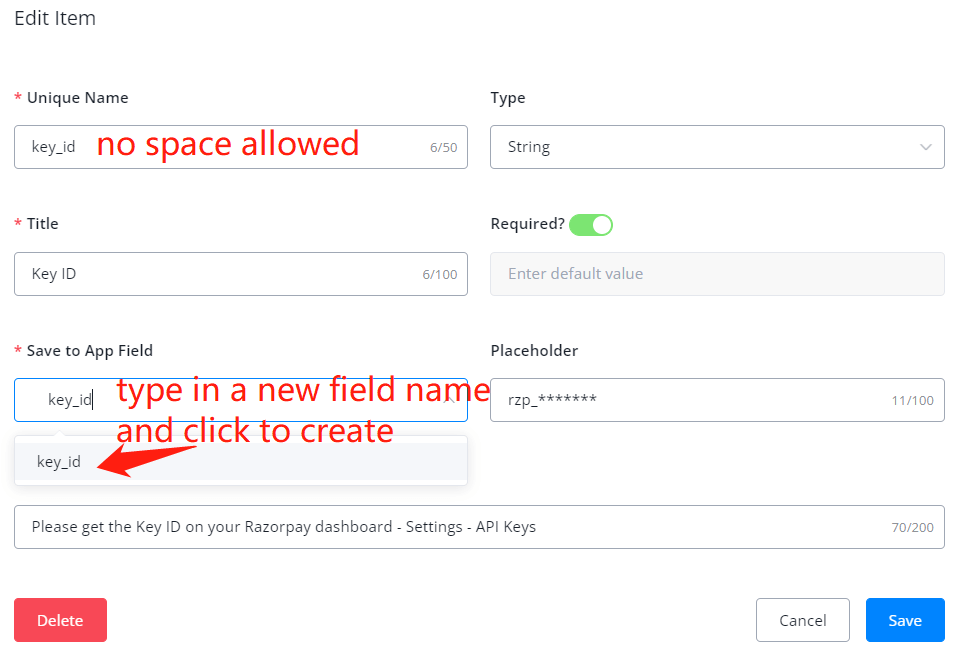Click the Enter default value field
Image resolution: width=956 pixels, height=652 pixels.
point(716,274)
